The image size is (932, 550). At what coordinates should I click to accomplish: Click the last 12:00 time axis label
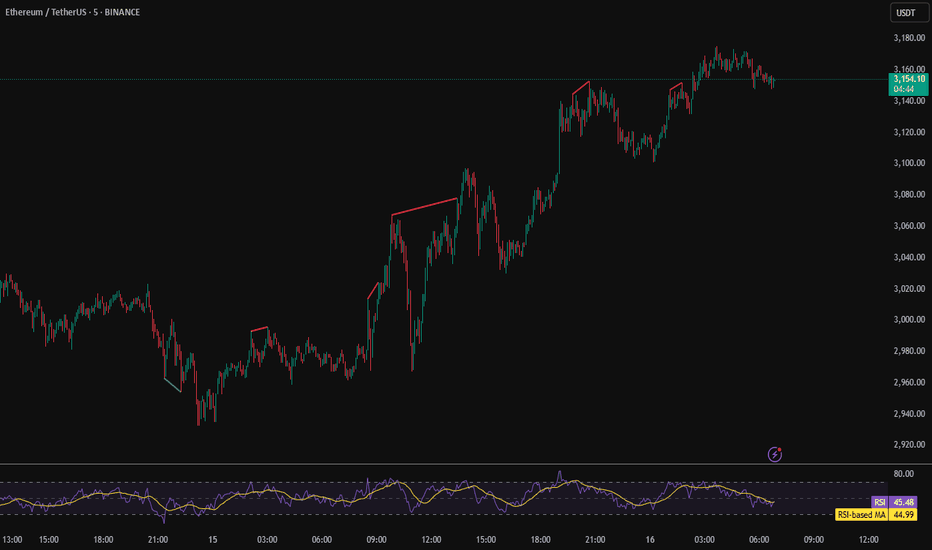click(x=868, y=540)
